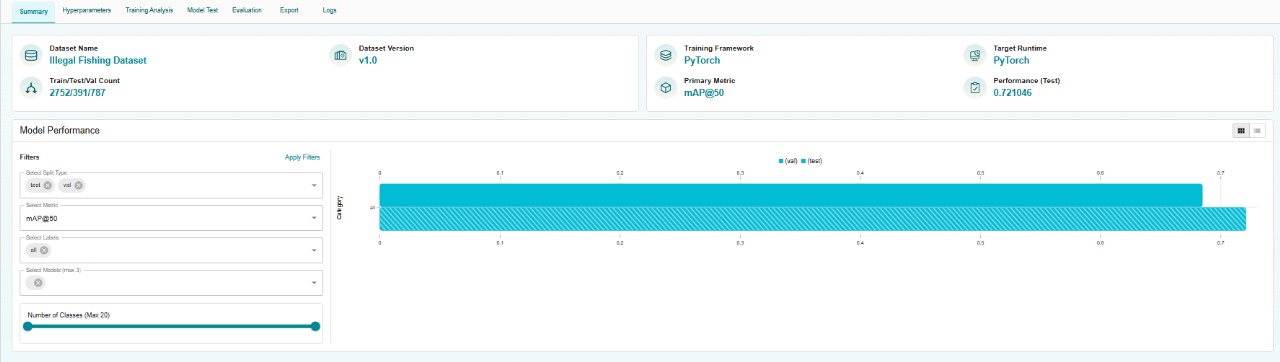This screenshot has height=362, width=1280.
Task: Click the right handle of Number of Classes slider
Action: coord(315,326)
